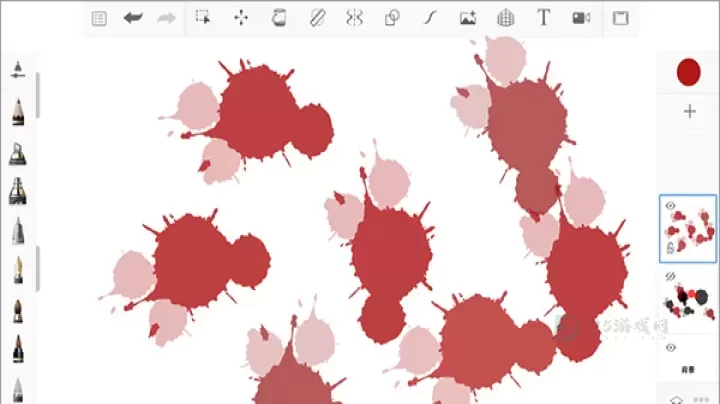Select the Draw Styles shapes tool
Image resolution: width=720 pixels, height=404 pixels.
[392, 18]
